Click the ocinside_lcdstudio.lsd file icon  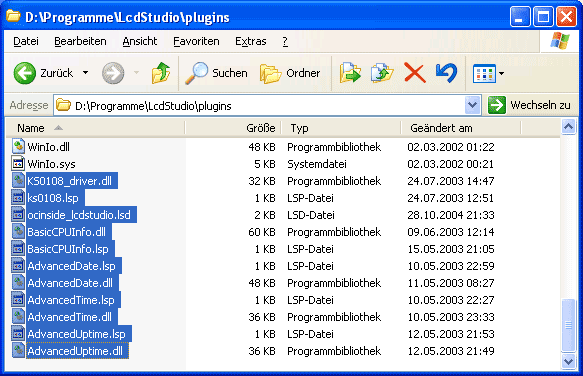pyautogui.click(x=18, y=215)
